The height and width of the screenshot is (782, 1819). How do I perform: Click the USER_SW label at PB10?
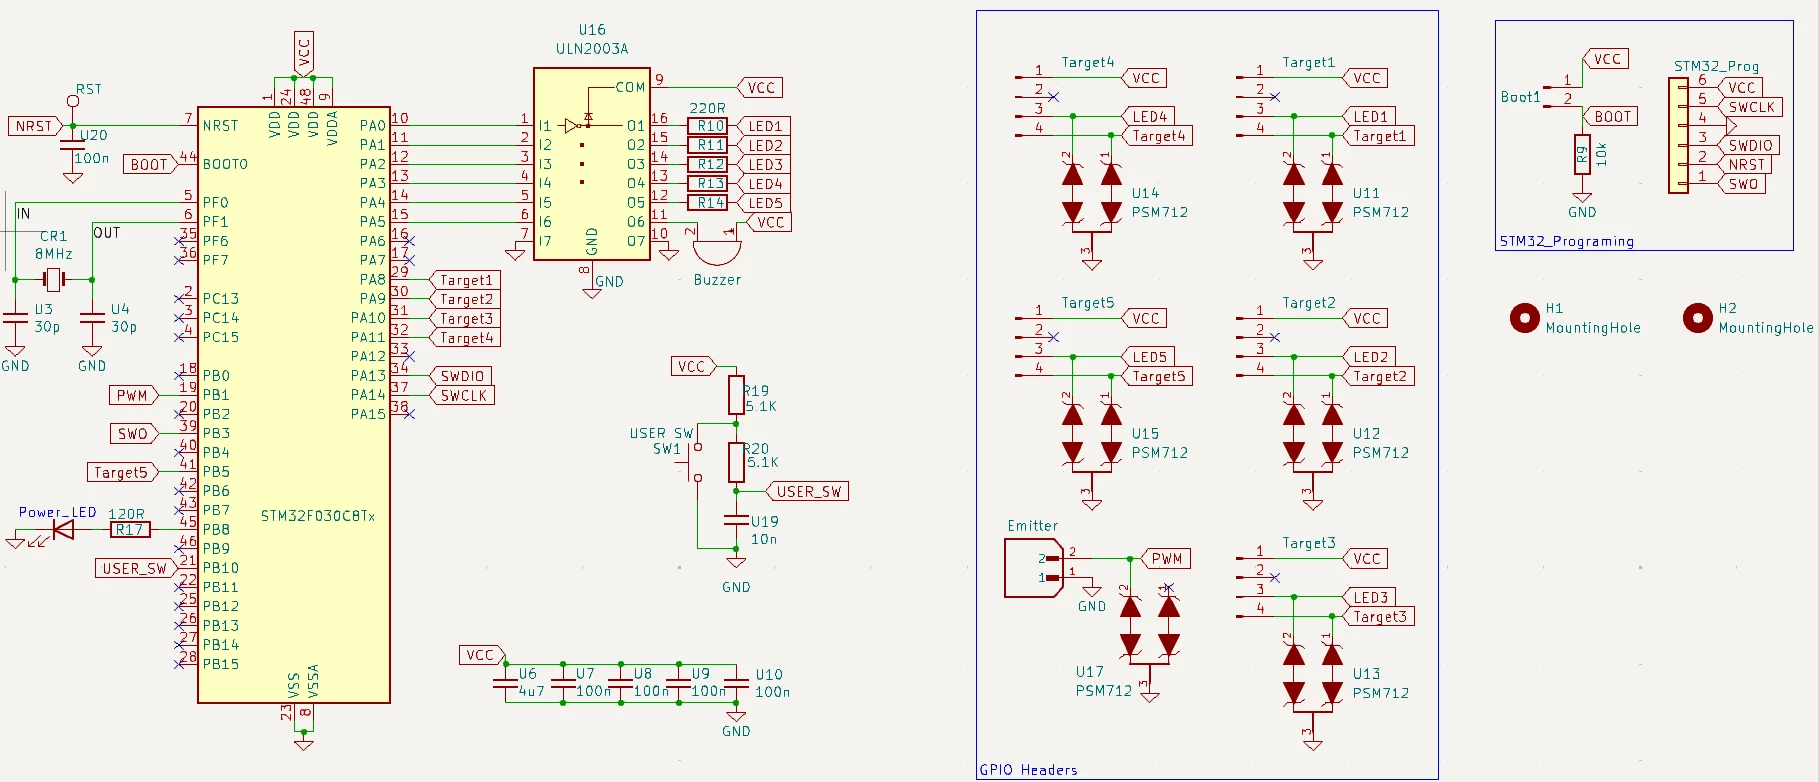point(135,568)
